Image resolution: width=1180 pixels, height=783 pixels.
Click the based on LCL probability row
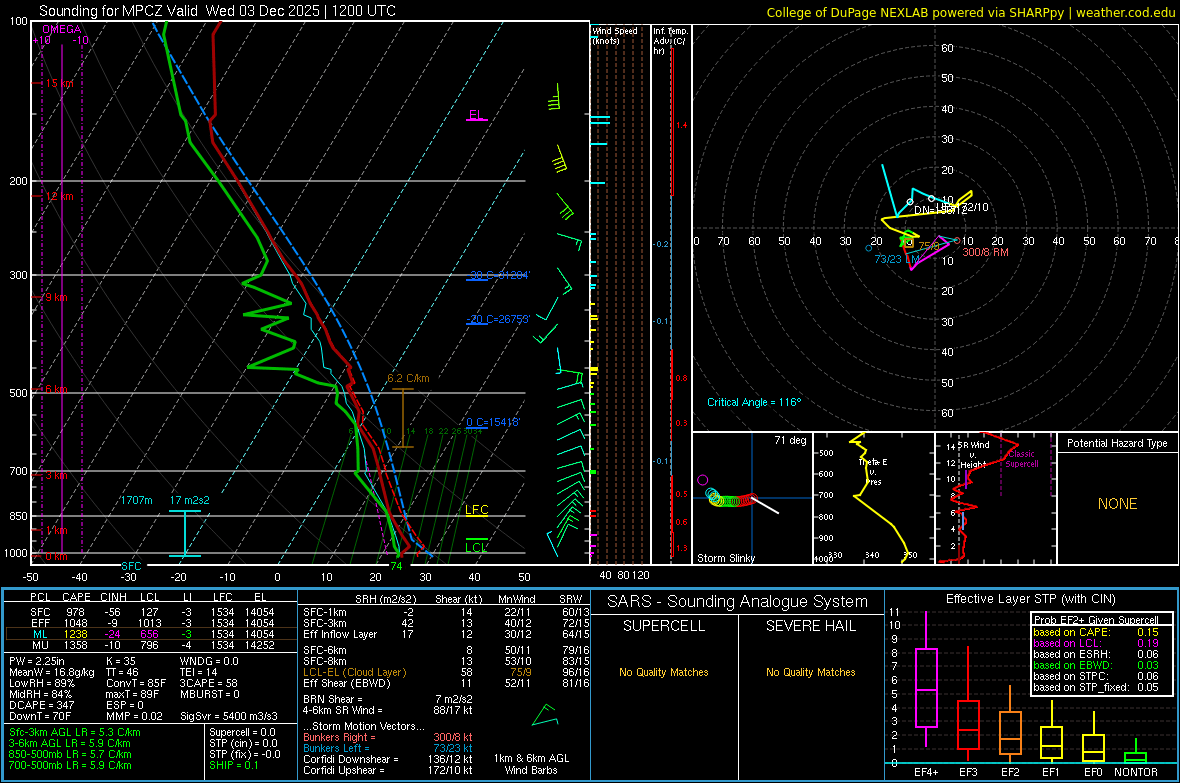coord(1096,643)
